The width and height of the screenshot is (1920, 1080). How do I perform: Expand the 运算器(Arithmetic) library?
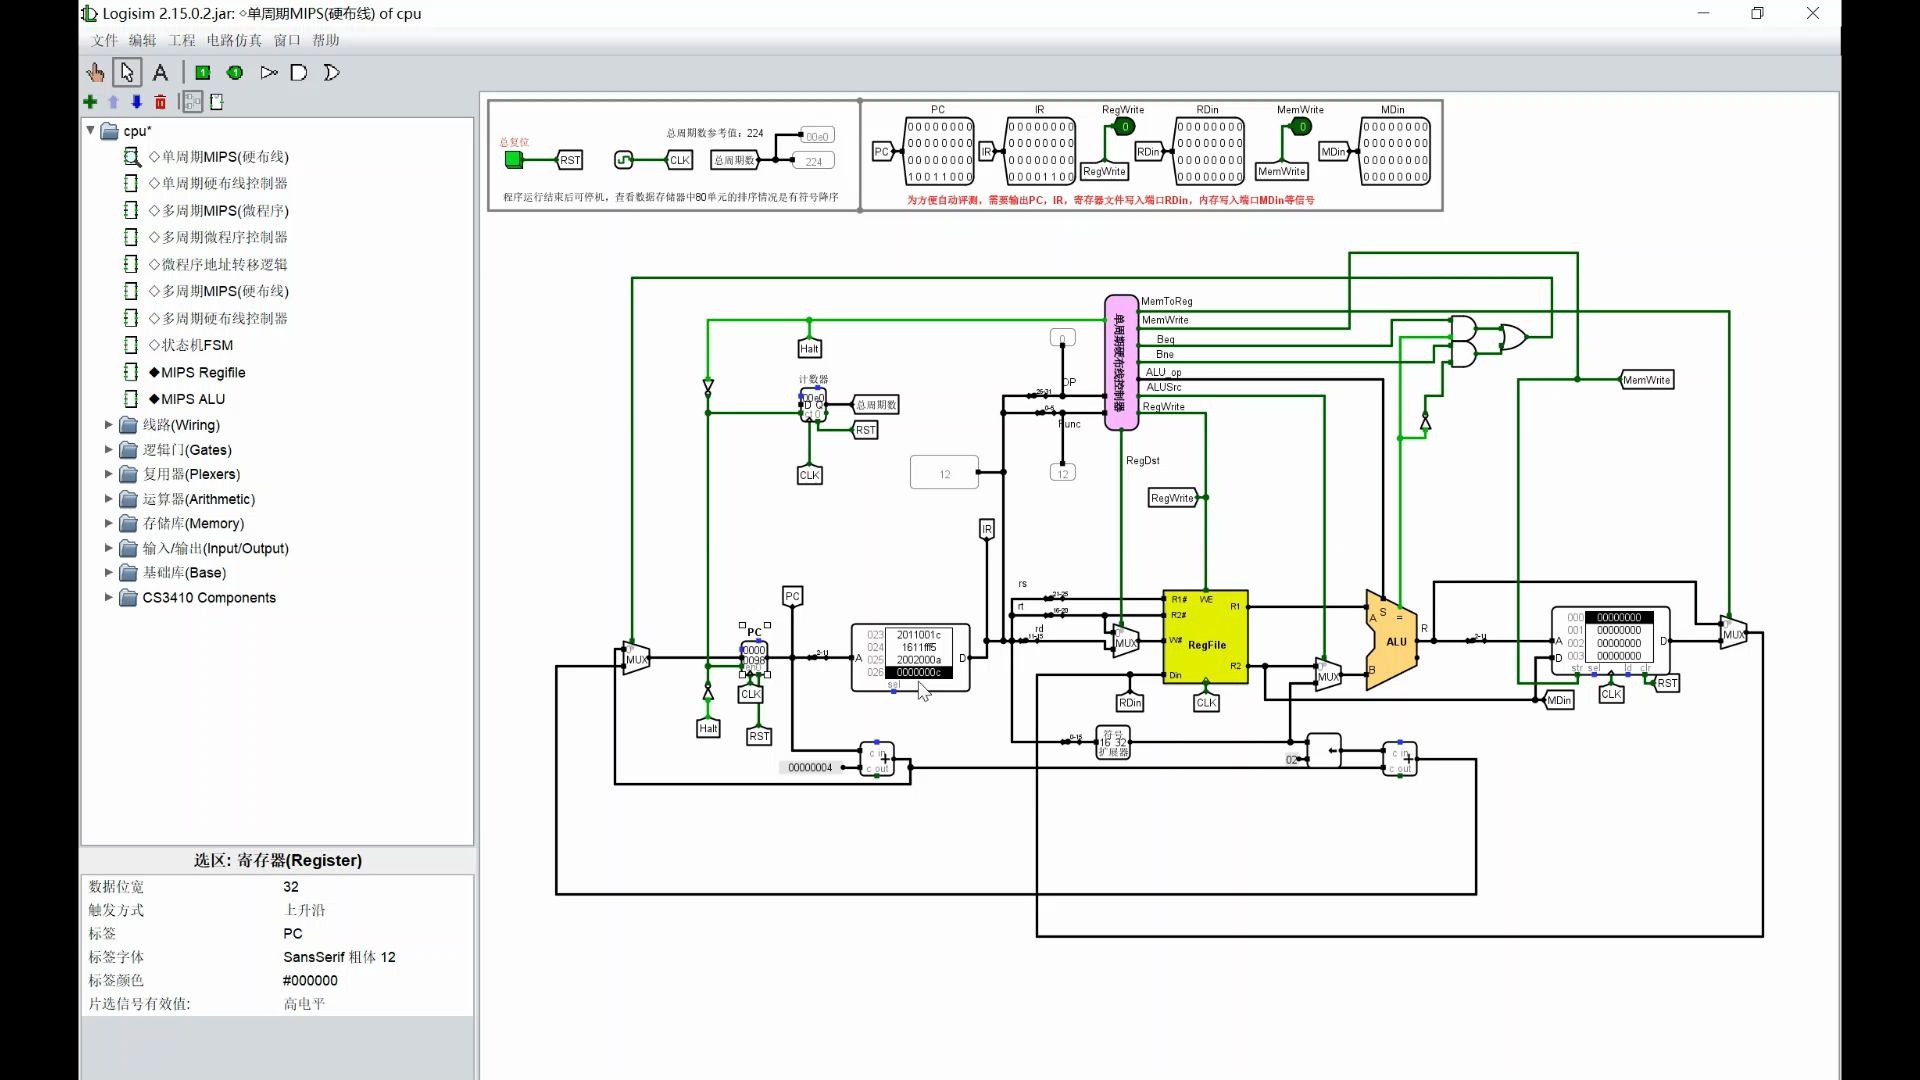pyautogui.click(x=109, y=499)
